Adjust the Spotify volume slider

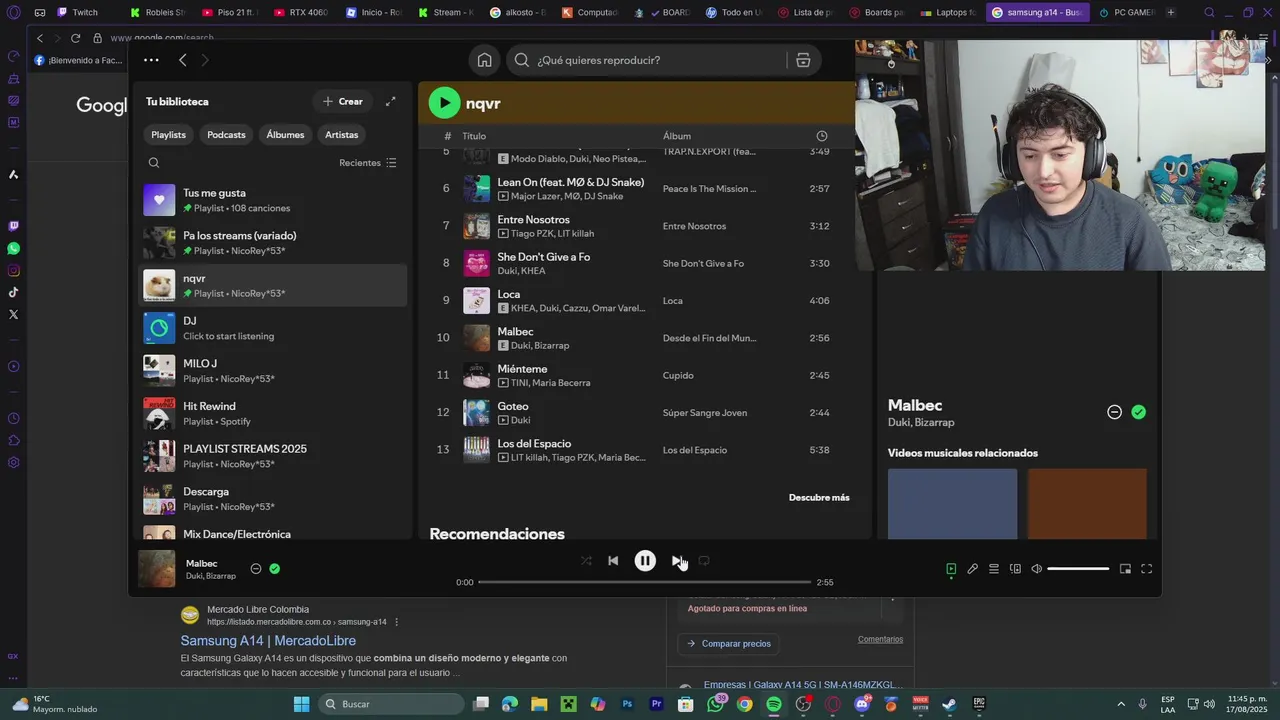coord(1078,569)
